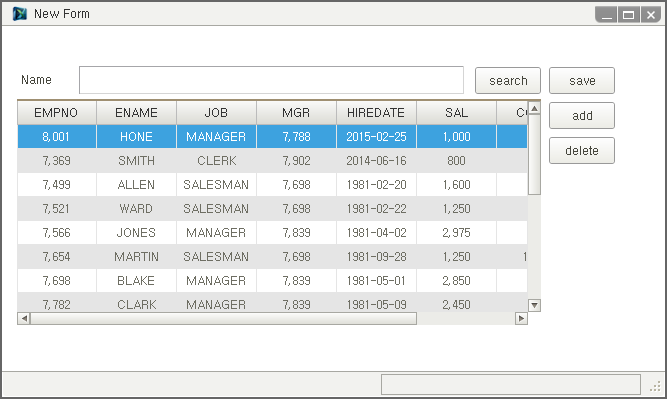Click hire date 1981-05-01 cell
This screenshot has width=667, height=399.
pyautogui.click(x=376, y=281)
